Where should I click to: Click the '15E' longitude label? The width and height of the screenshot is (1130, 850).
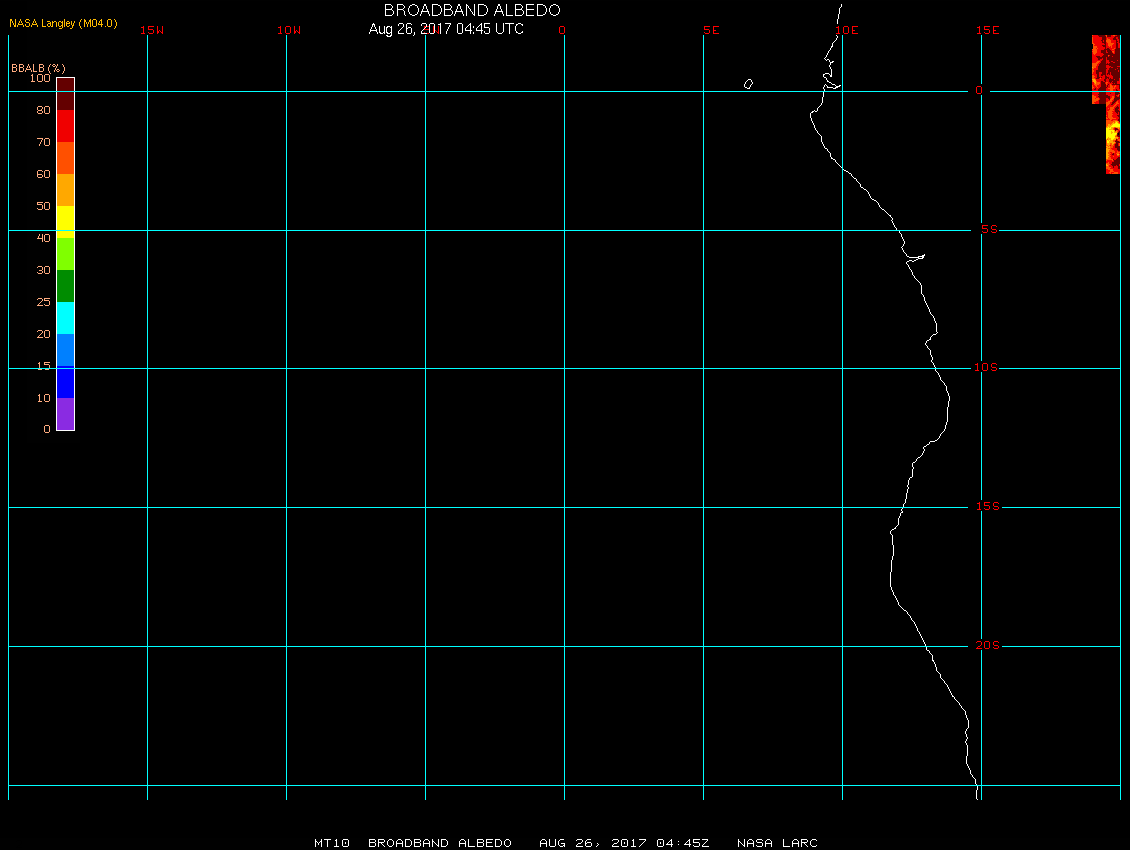(987, 30)
